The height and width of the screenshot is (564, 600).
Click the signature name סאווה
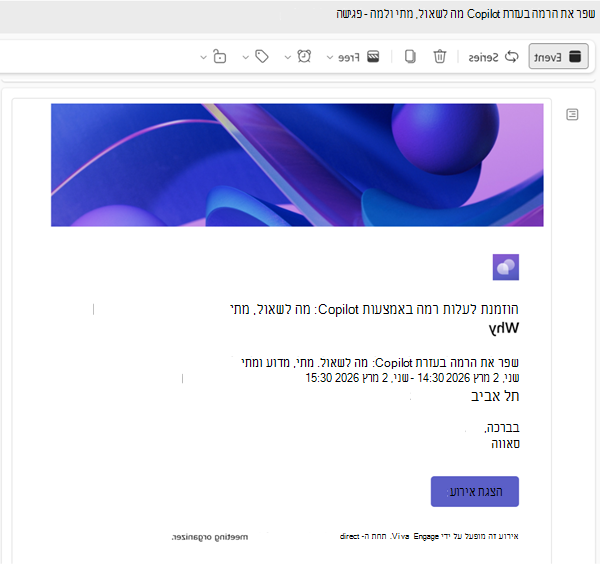point(505,444)
